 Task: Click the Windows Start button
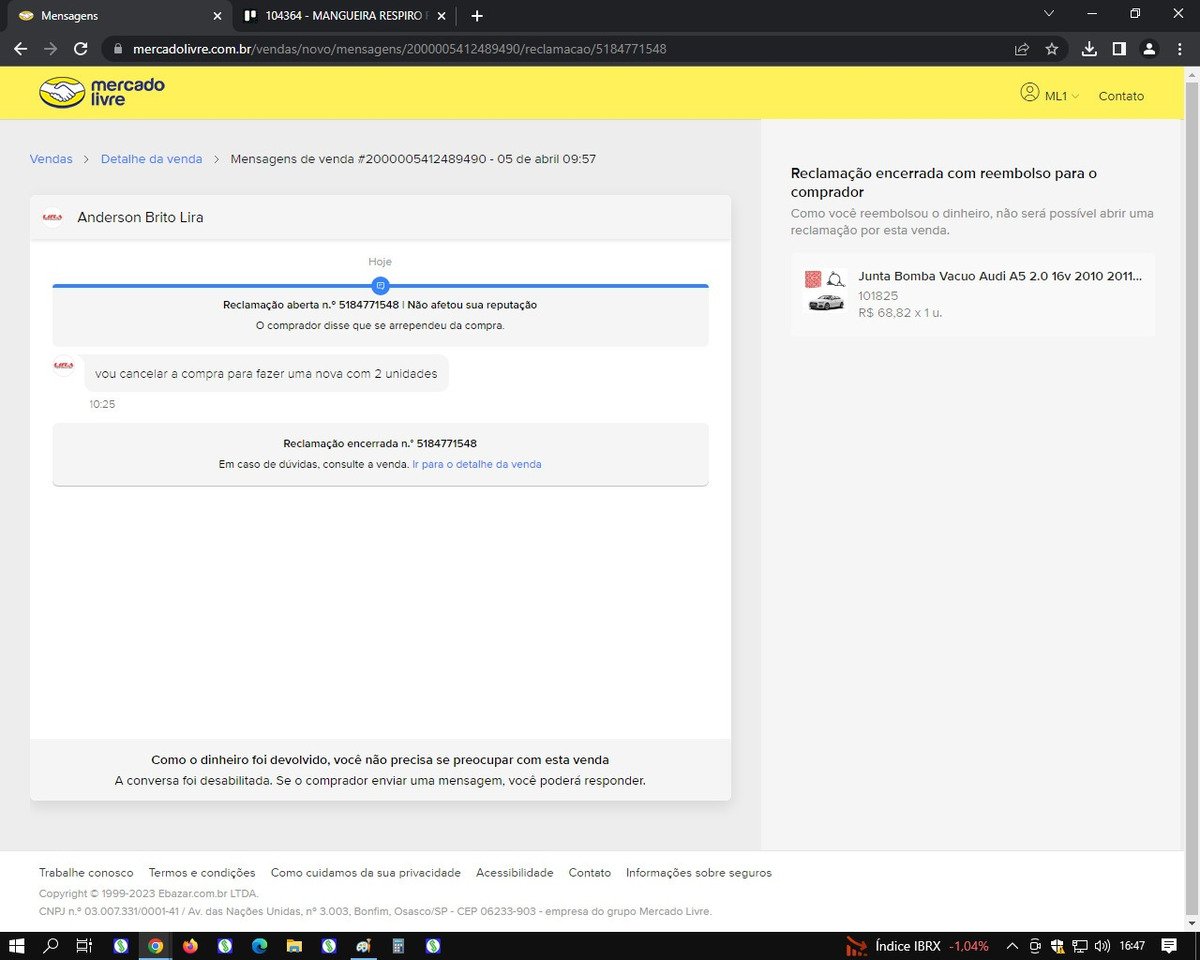tap(17, 945)
